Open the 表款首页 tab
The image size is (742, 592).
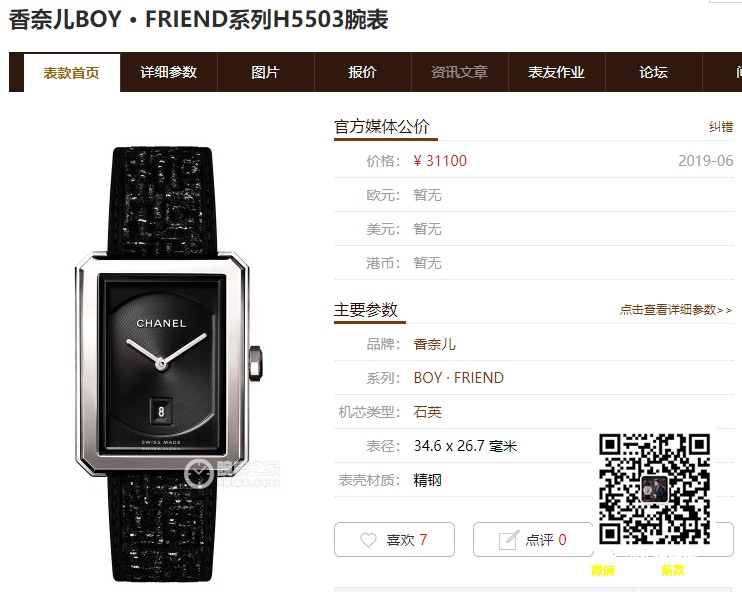[x=72, y=72]
